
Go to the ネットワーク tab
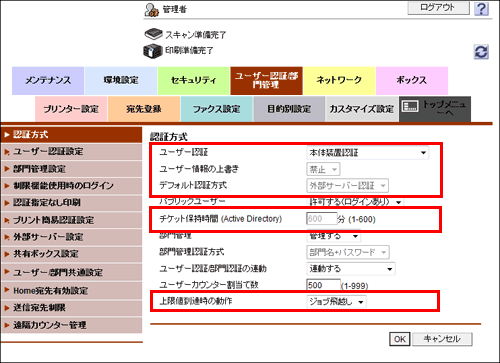[x=339, y=81]
